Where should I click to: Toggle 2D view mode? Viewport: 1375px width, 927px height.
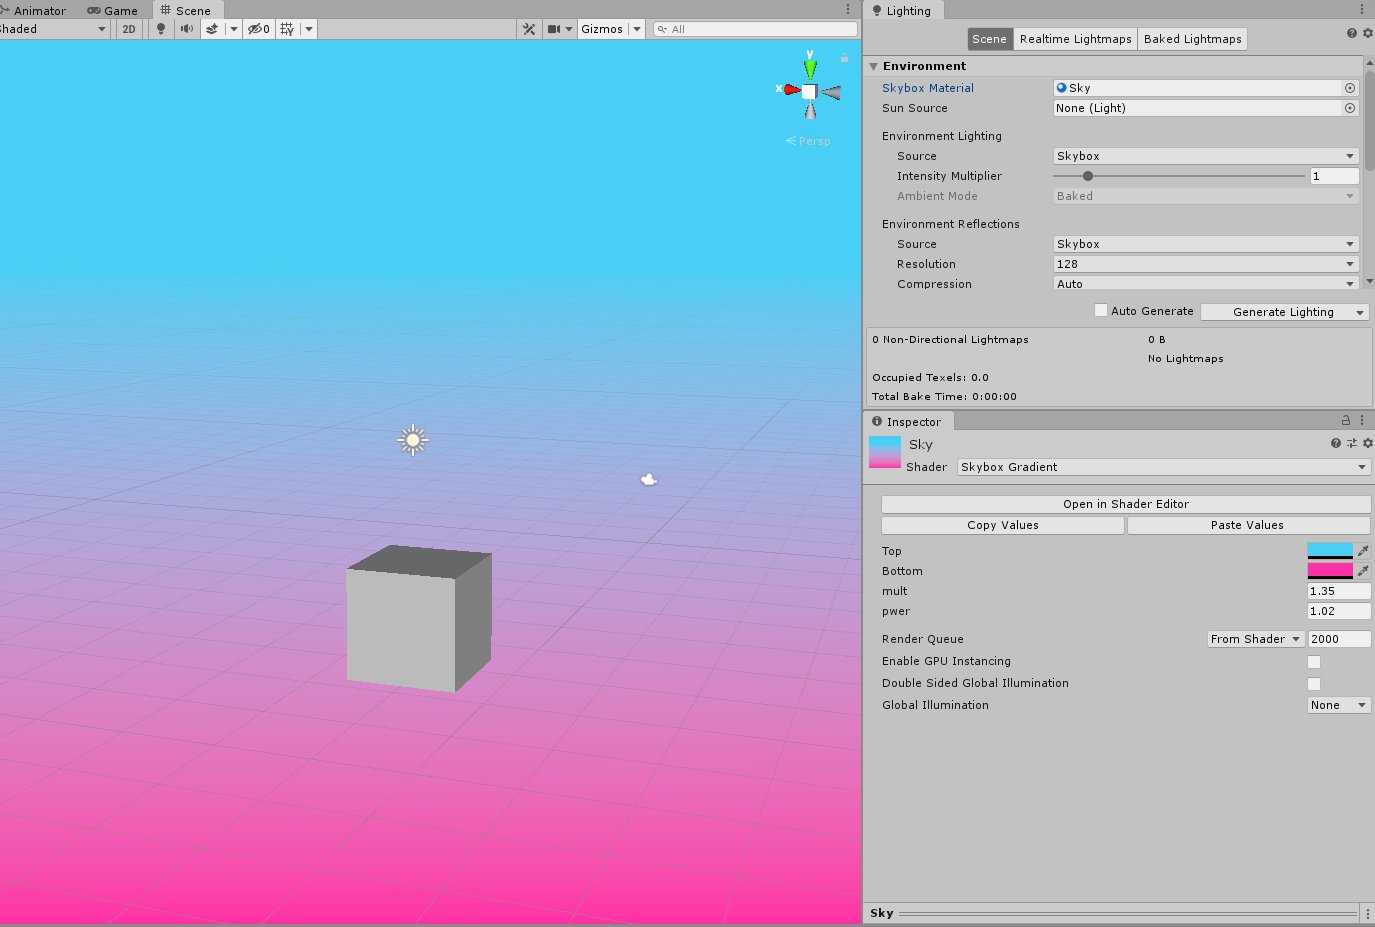[x=129, y=29]
